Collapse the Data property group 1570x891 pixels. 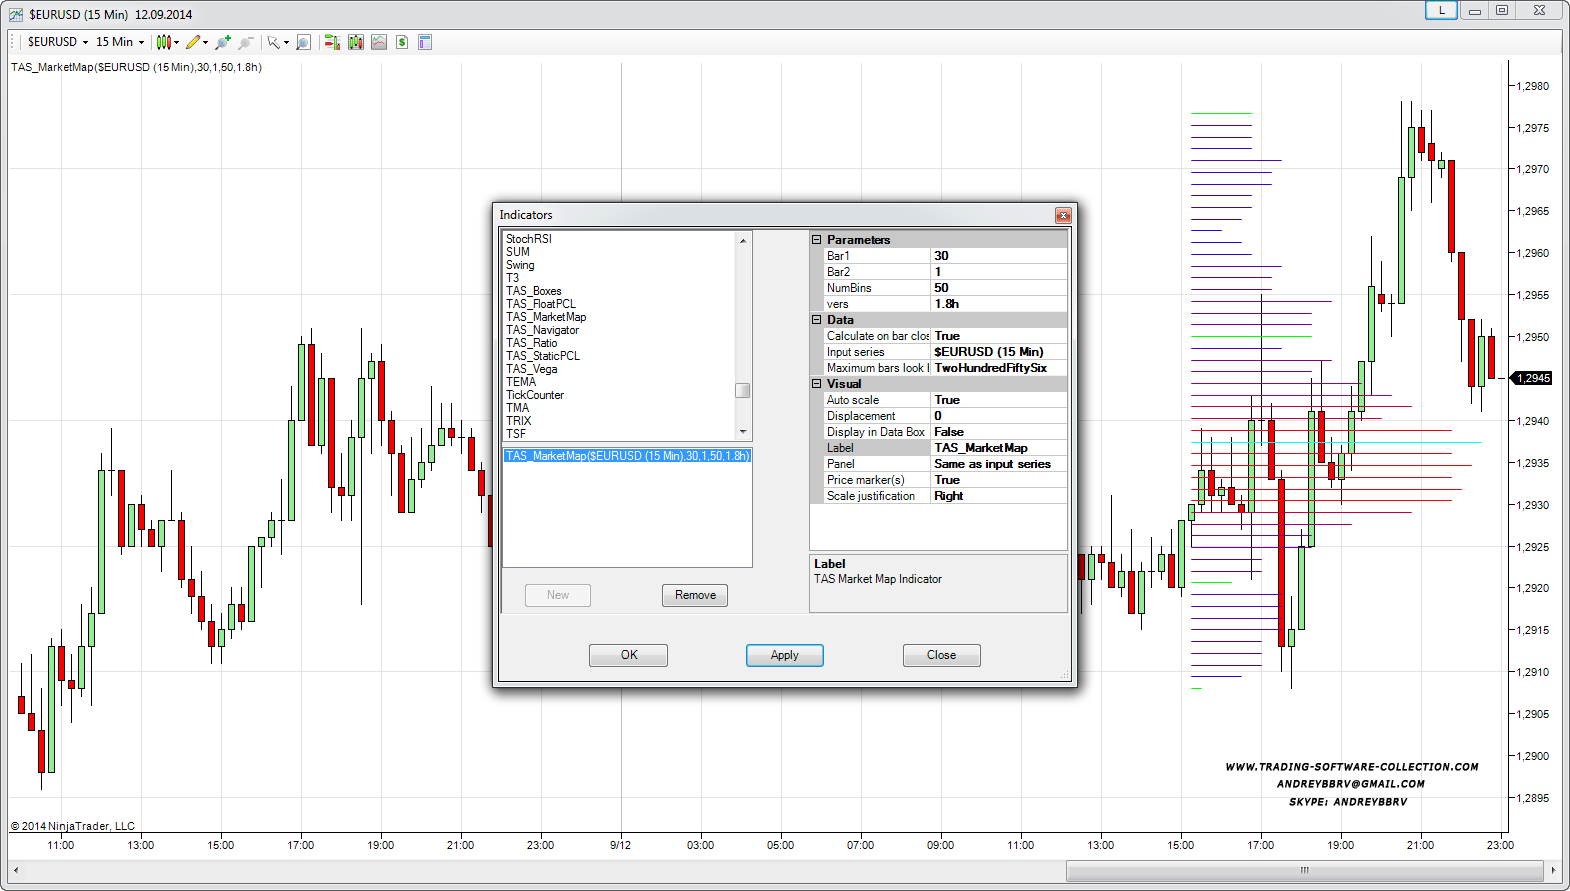[x=816, y=320]
